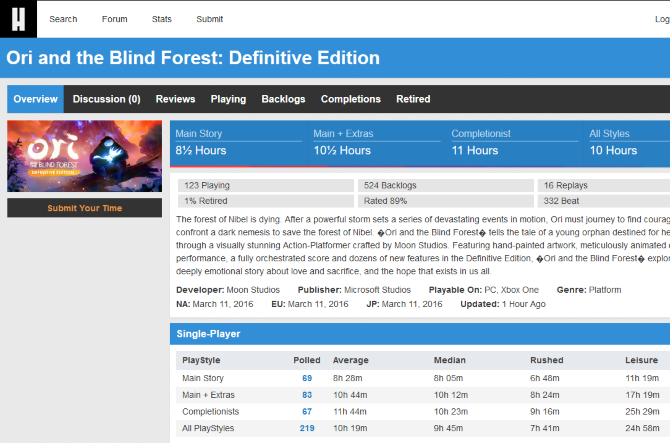Click the Moon Studios developer name
This screenshot has height=443, width=670.
point(253,290)
